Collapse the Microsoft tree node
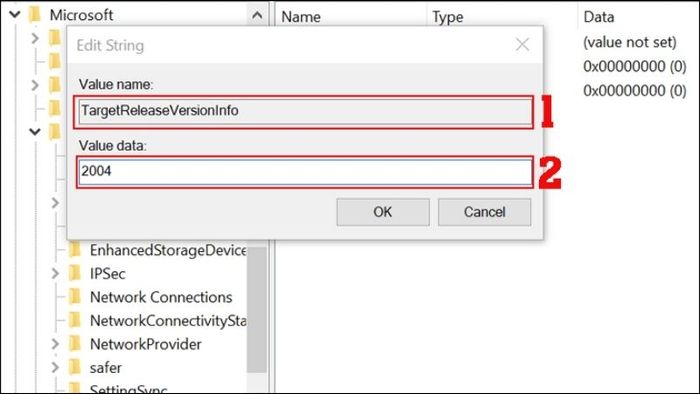This screenshot has width=700, height=394. [x=15, y=15]
